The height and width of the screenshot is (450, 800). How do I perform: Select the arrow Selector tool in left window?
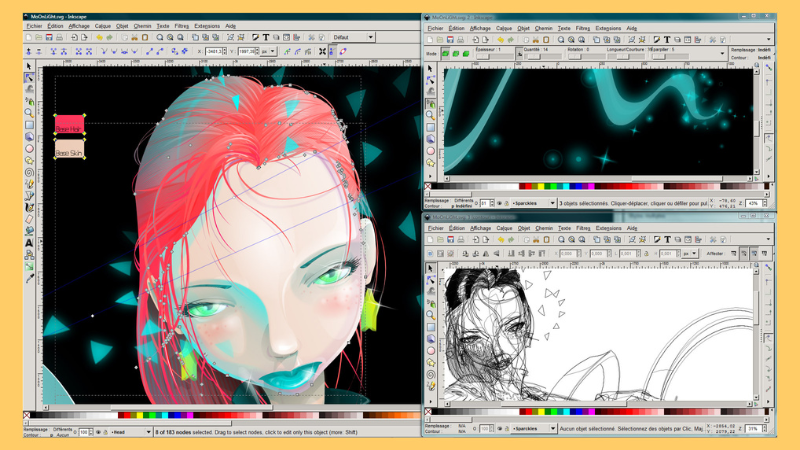tap(29, 66)
